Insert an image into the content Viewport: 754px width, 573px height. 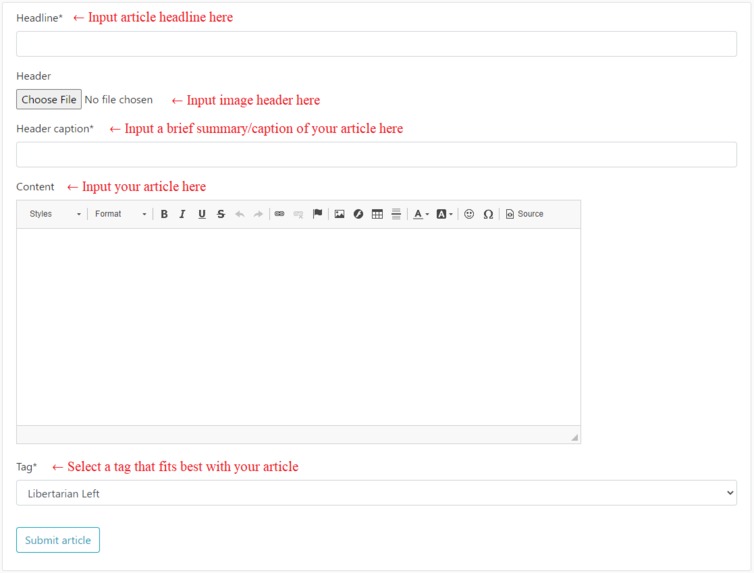click(x=339, y=214)
